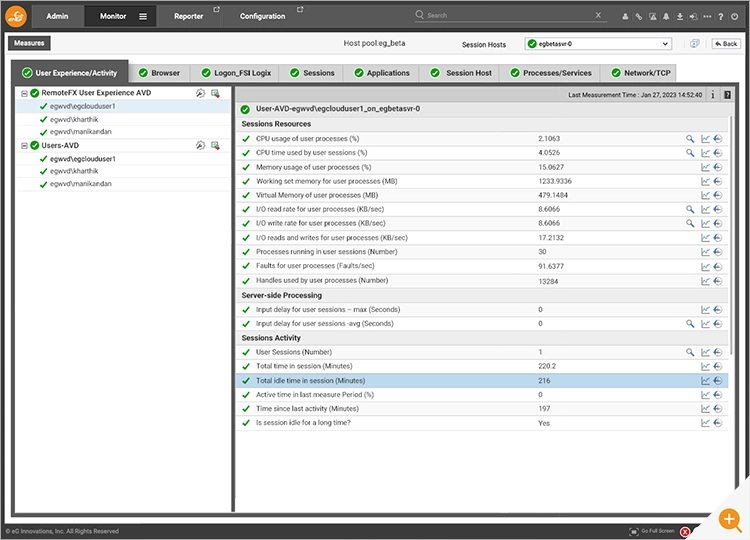Click the power logout icon
The image size is (750, 540).
click(735, 17)
